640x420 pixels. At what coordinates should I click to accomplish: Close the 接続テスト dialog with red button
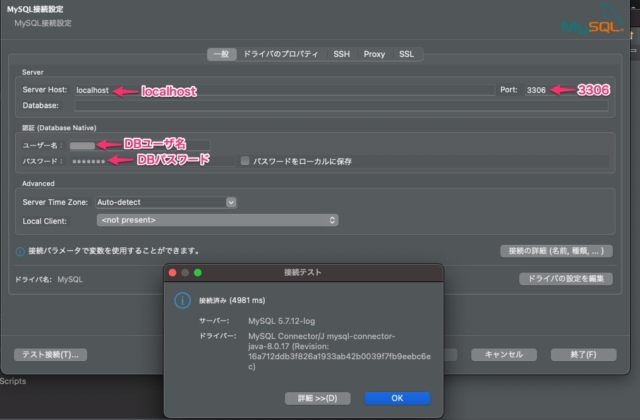pos(173,273)
